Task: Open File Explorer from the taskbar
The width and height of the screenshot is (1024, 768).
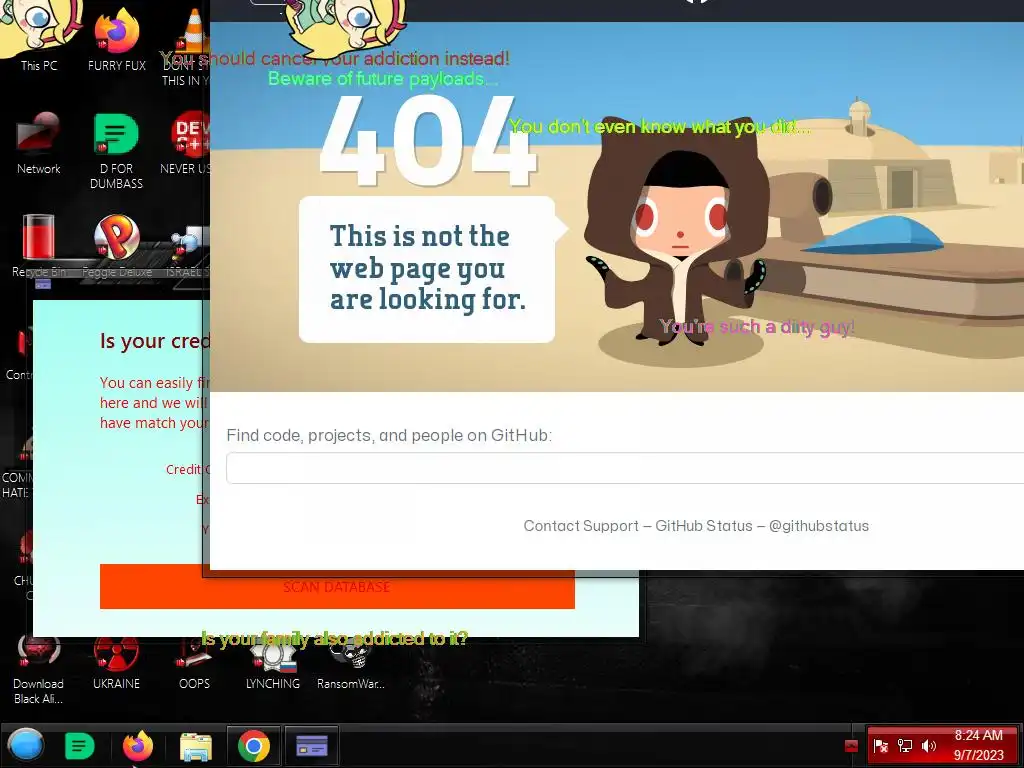Action: click(x=195, y=746)
